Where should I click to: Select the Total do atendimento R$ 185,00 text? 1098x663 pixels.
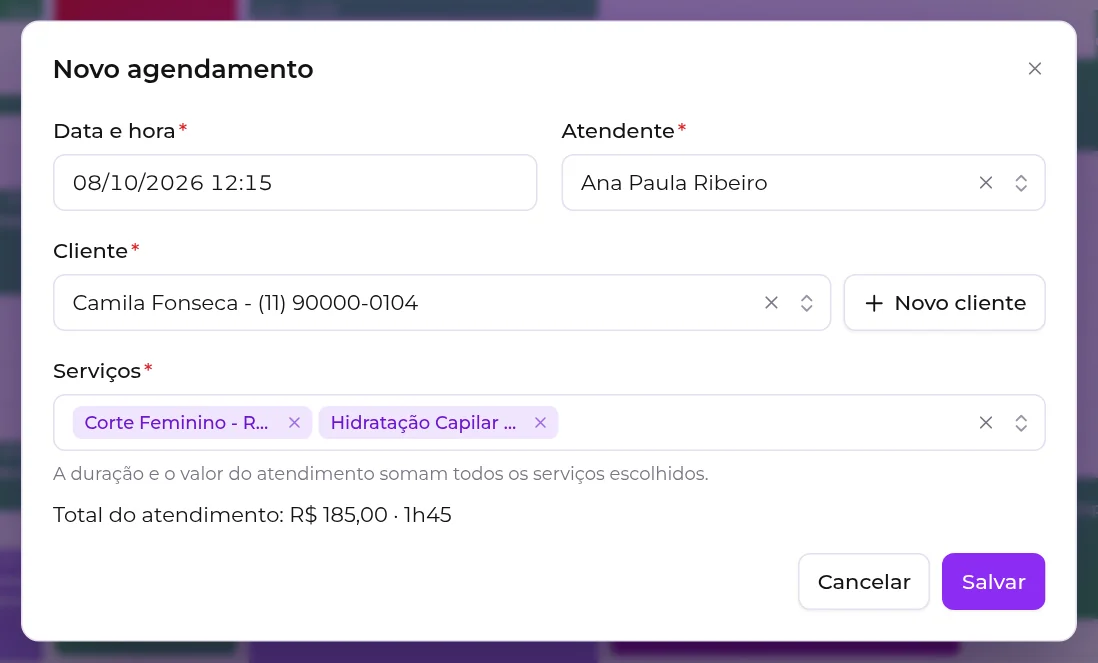(x=252, y=515)
